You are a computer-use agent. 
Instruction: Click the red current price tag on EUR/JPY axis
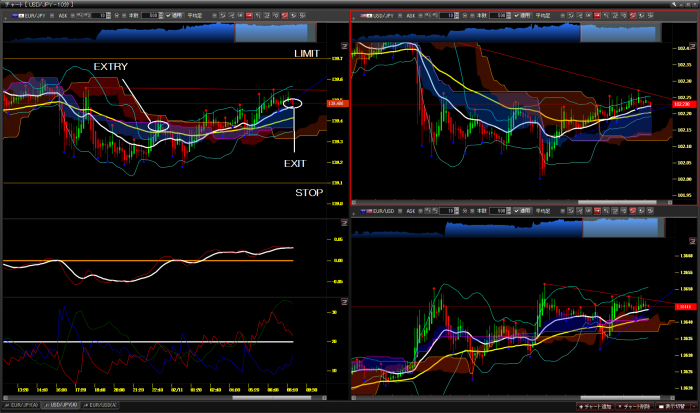click(x=338, y=103)
